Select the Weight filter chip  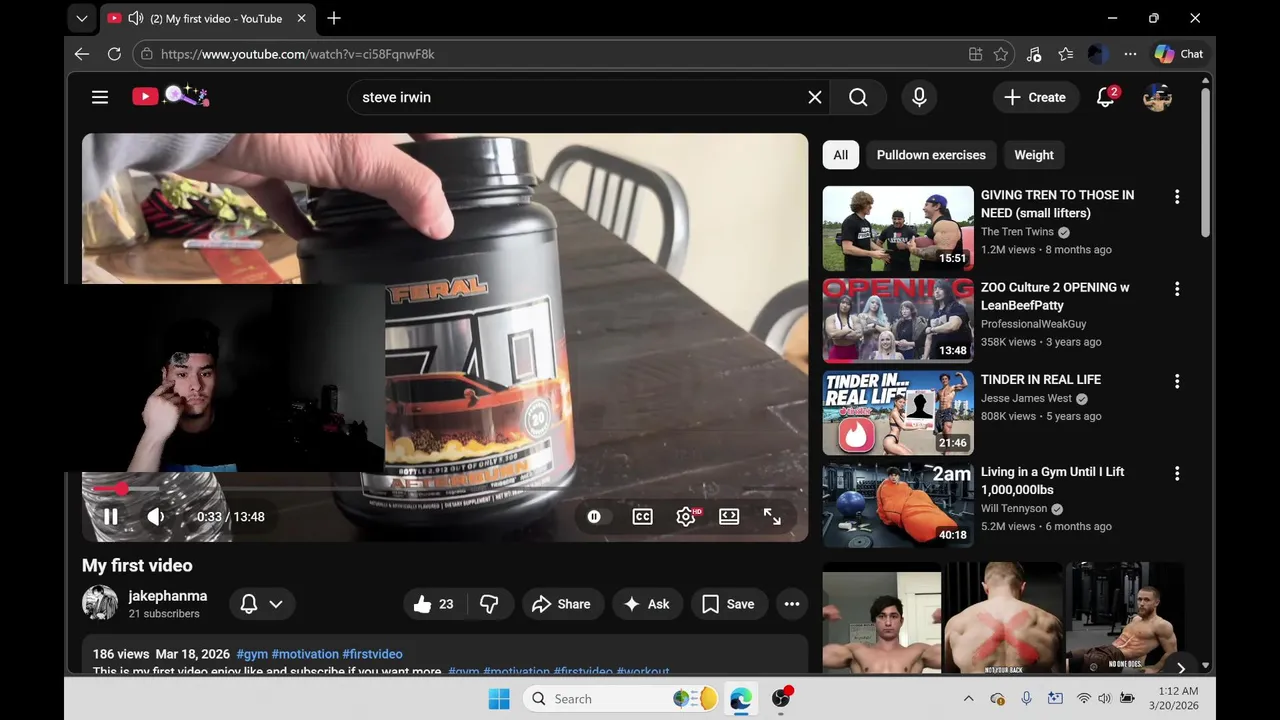(1034, 155)
